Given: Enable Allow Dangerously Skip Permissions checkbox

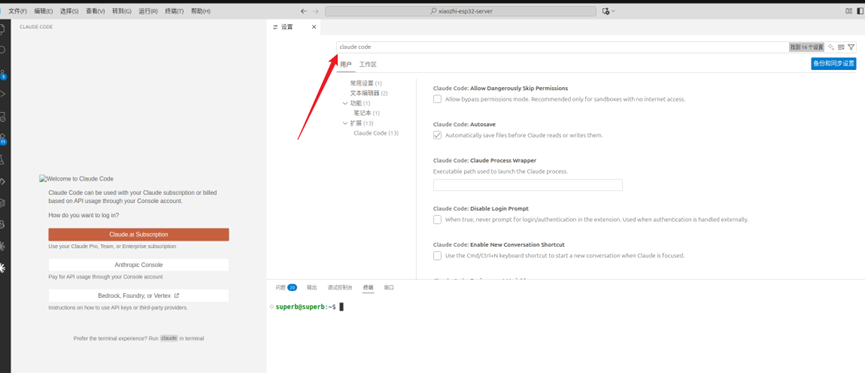Looking at the screenshot, I should 437,99.
